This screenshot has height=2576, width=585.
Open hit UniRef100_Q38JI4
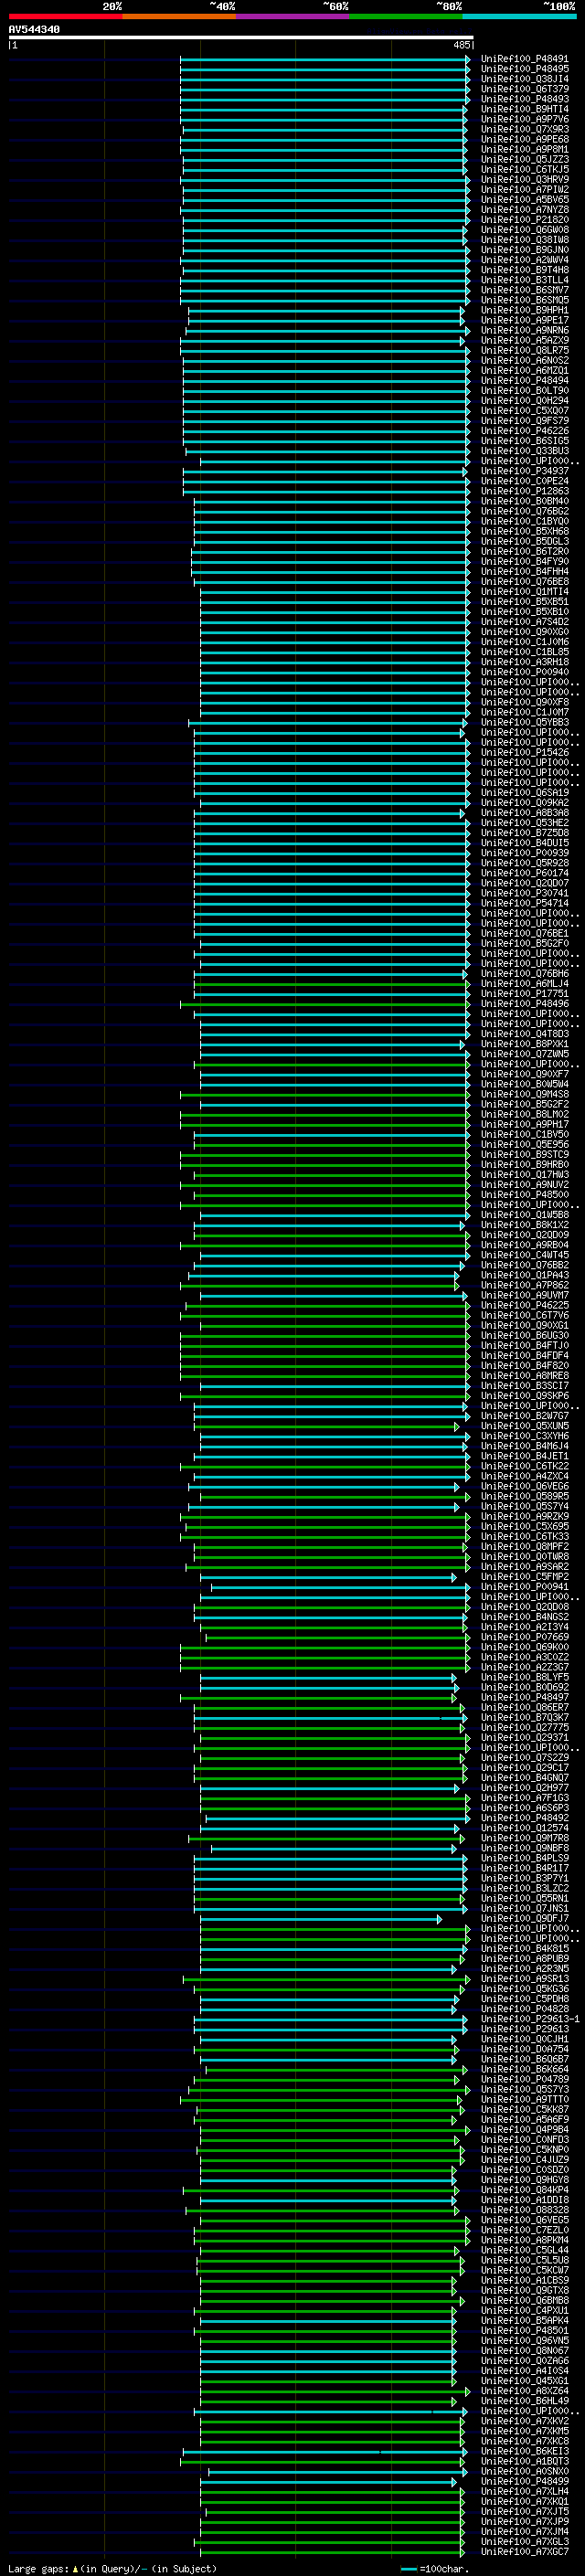tap(524, 79)
